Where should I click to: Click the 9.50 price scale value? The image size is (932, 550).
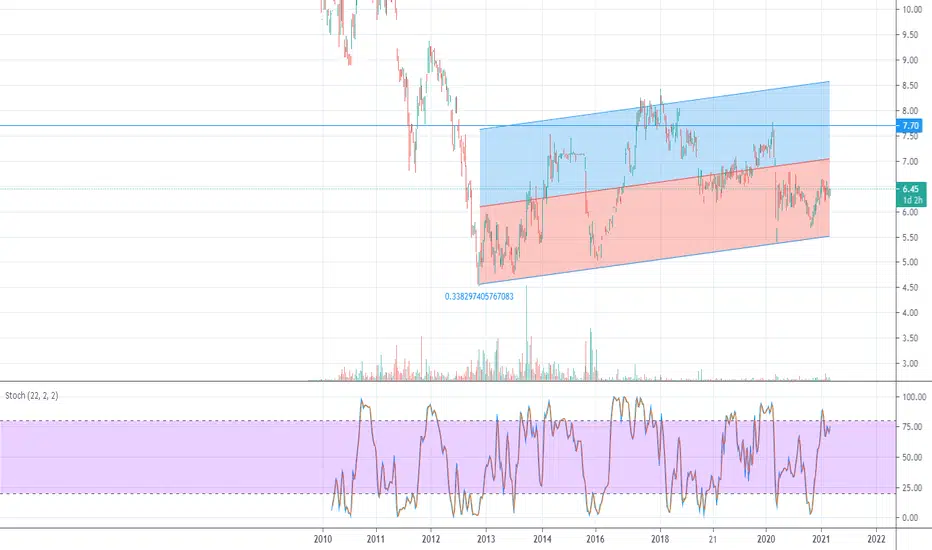coord(910,34)
